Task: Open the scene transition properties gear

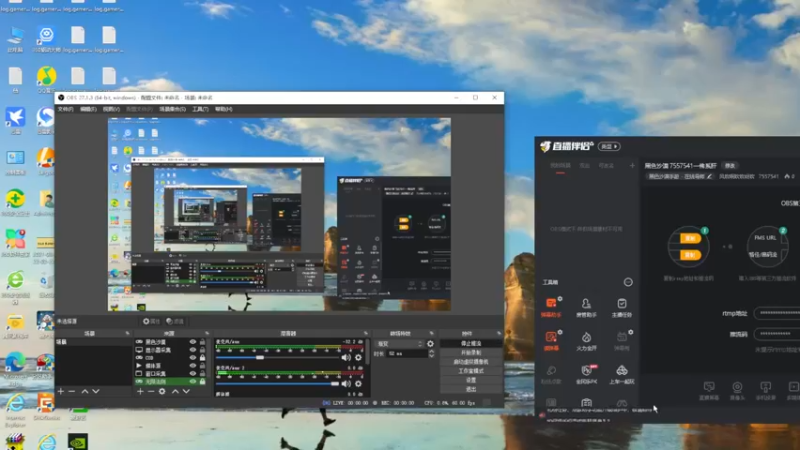Action: (430, 344)
